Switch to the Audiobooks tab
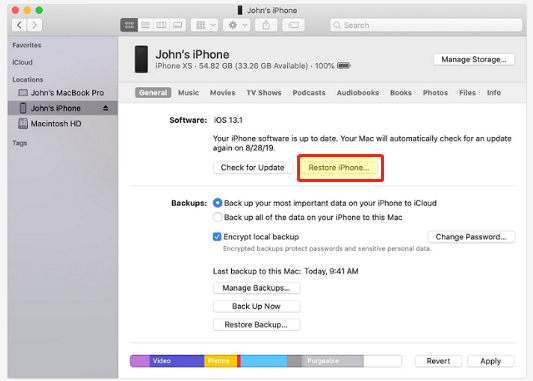Screen dimensions: 533x381 [358, 92]
